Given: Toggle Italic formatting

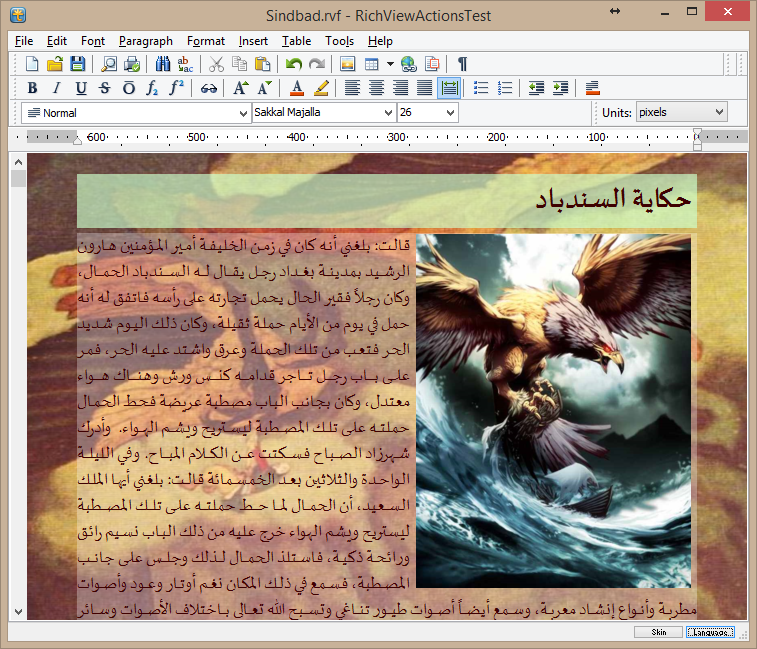Looking at the screenshot, I should (56, 88).
